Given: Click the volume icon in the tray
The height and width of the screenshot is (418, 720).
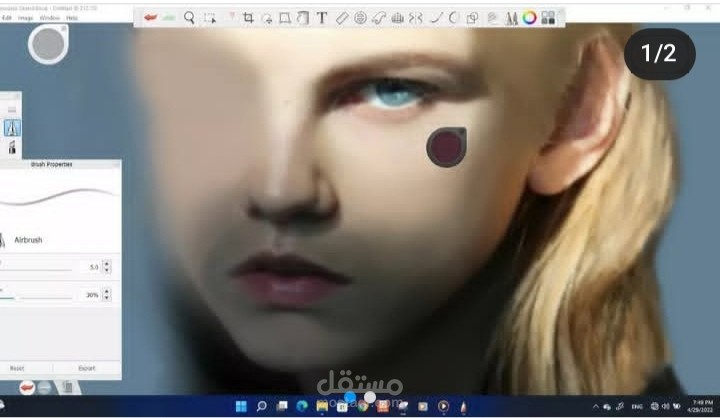Looking at the screenshot, I should [665, 407].
